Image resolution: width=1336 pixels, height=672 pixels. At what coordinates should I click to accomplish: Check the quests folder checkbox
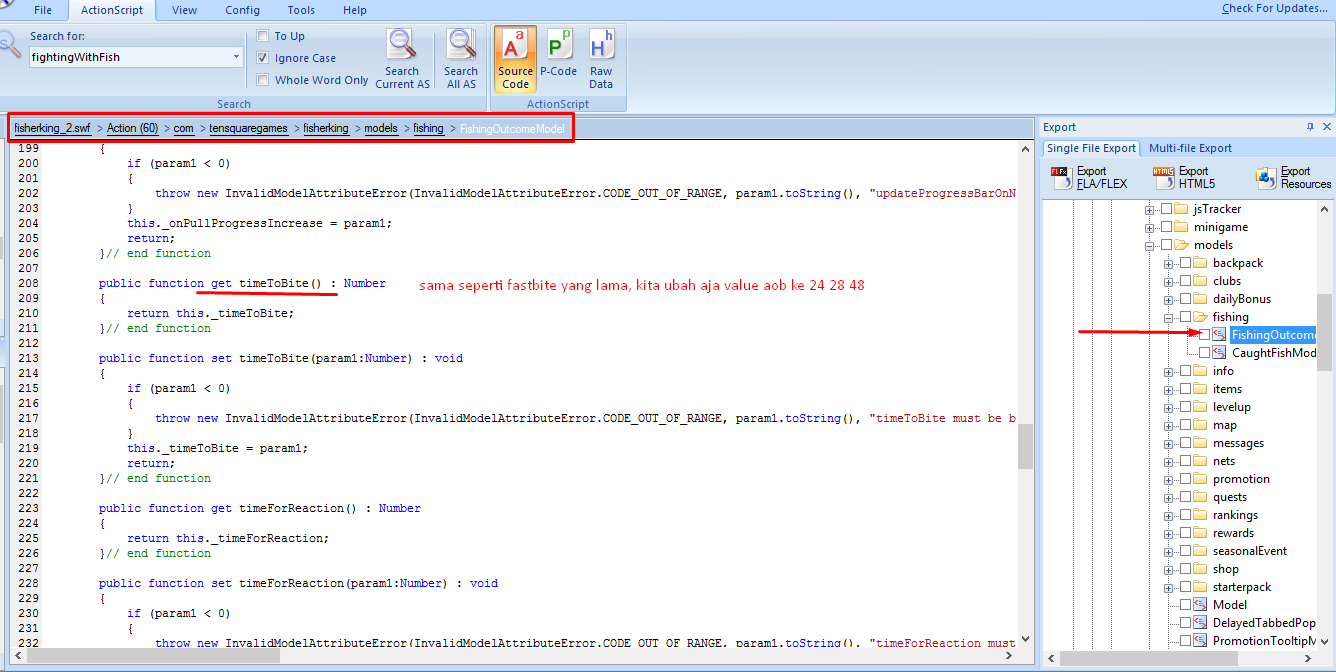click(1185, 497)
